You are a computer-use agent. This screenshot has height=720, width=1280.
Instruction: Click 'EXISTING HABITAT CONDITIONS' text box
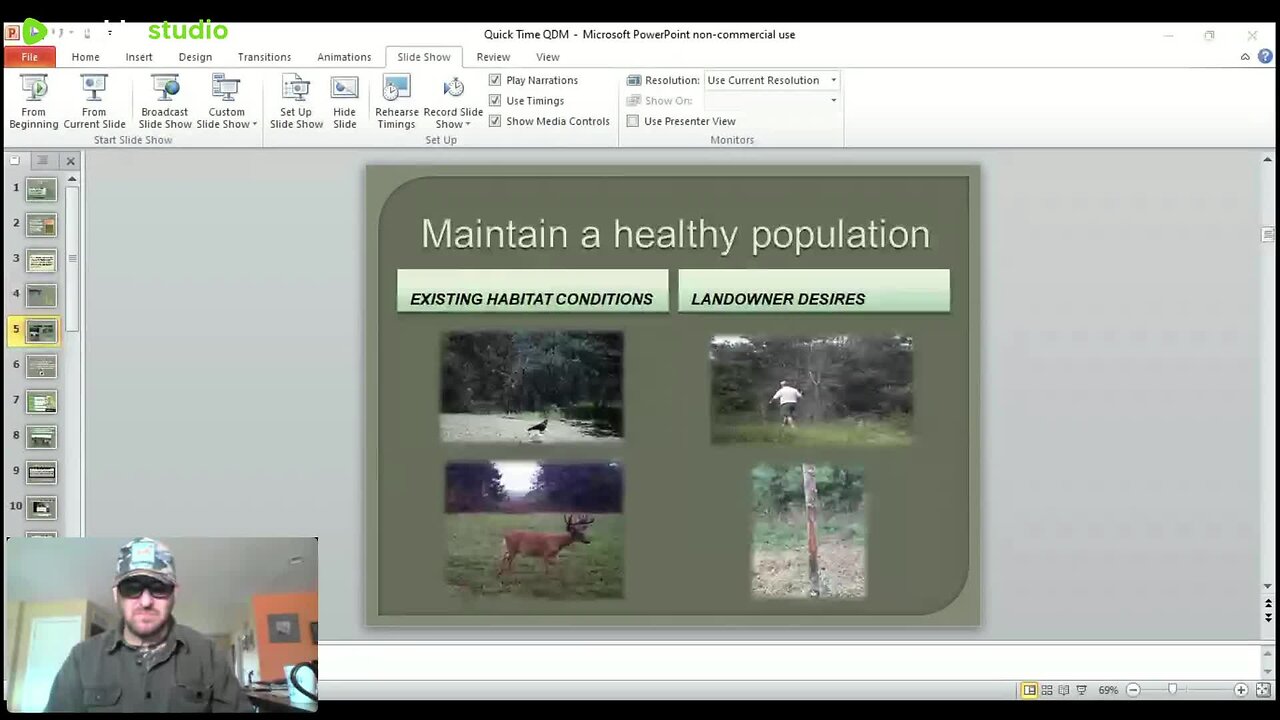pos(532,291)
